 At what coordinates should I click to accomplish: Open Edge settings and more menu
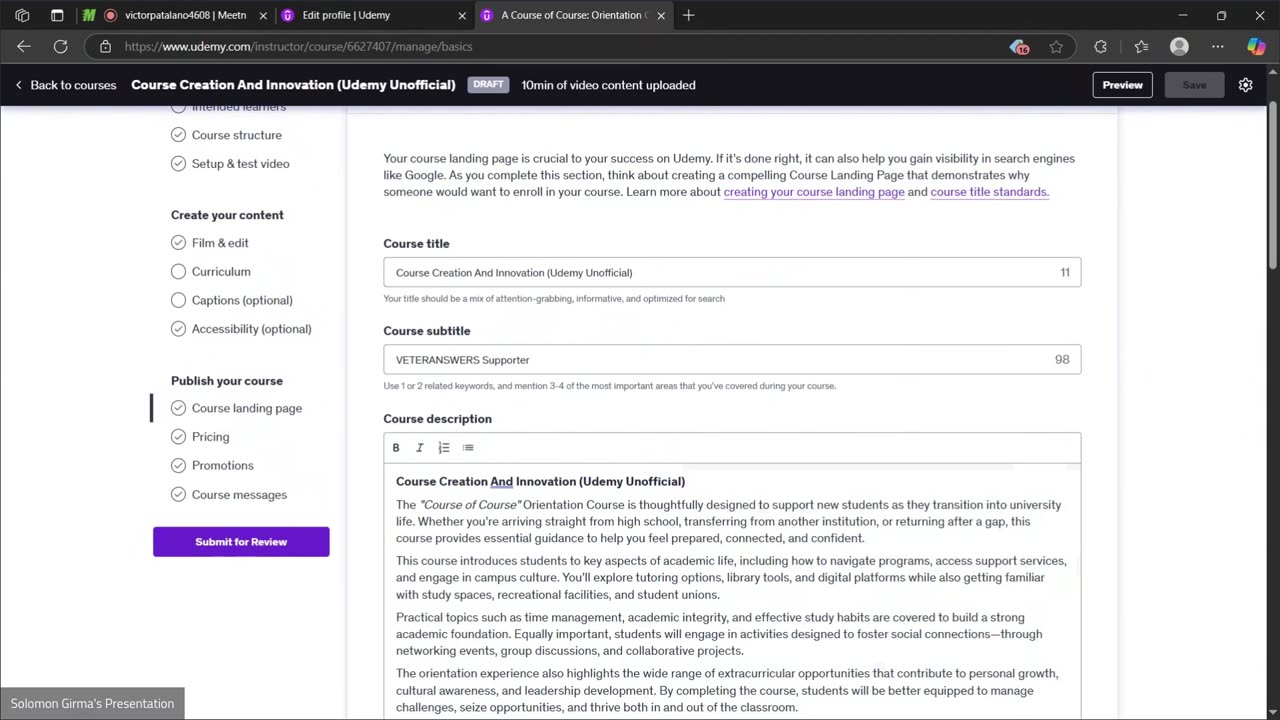coord(1217,46)
